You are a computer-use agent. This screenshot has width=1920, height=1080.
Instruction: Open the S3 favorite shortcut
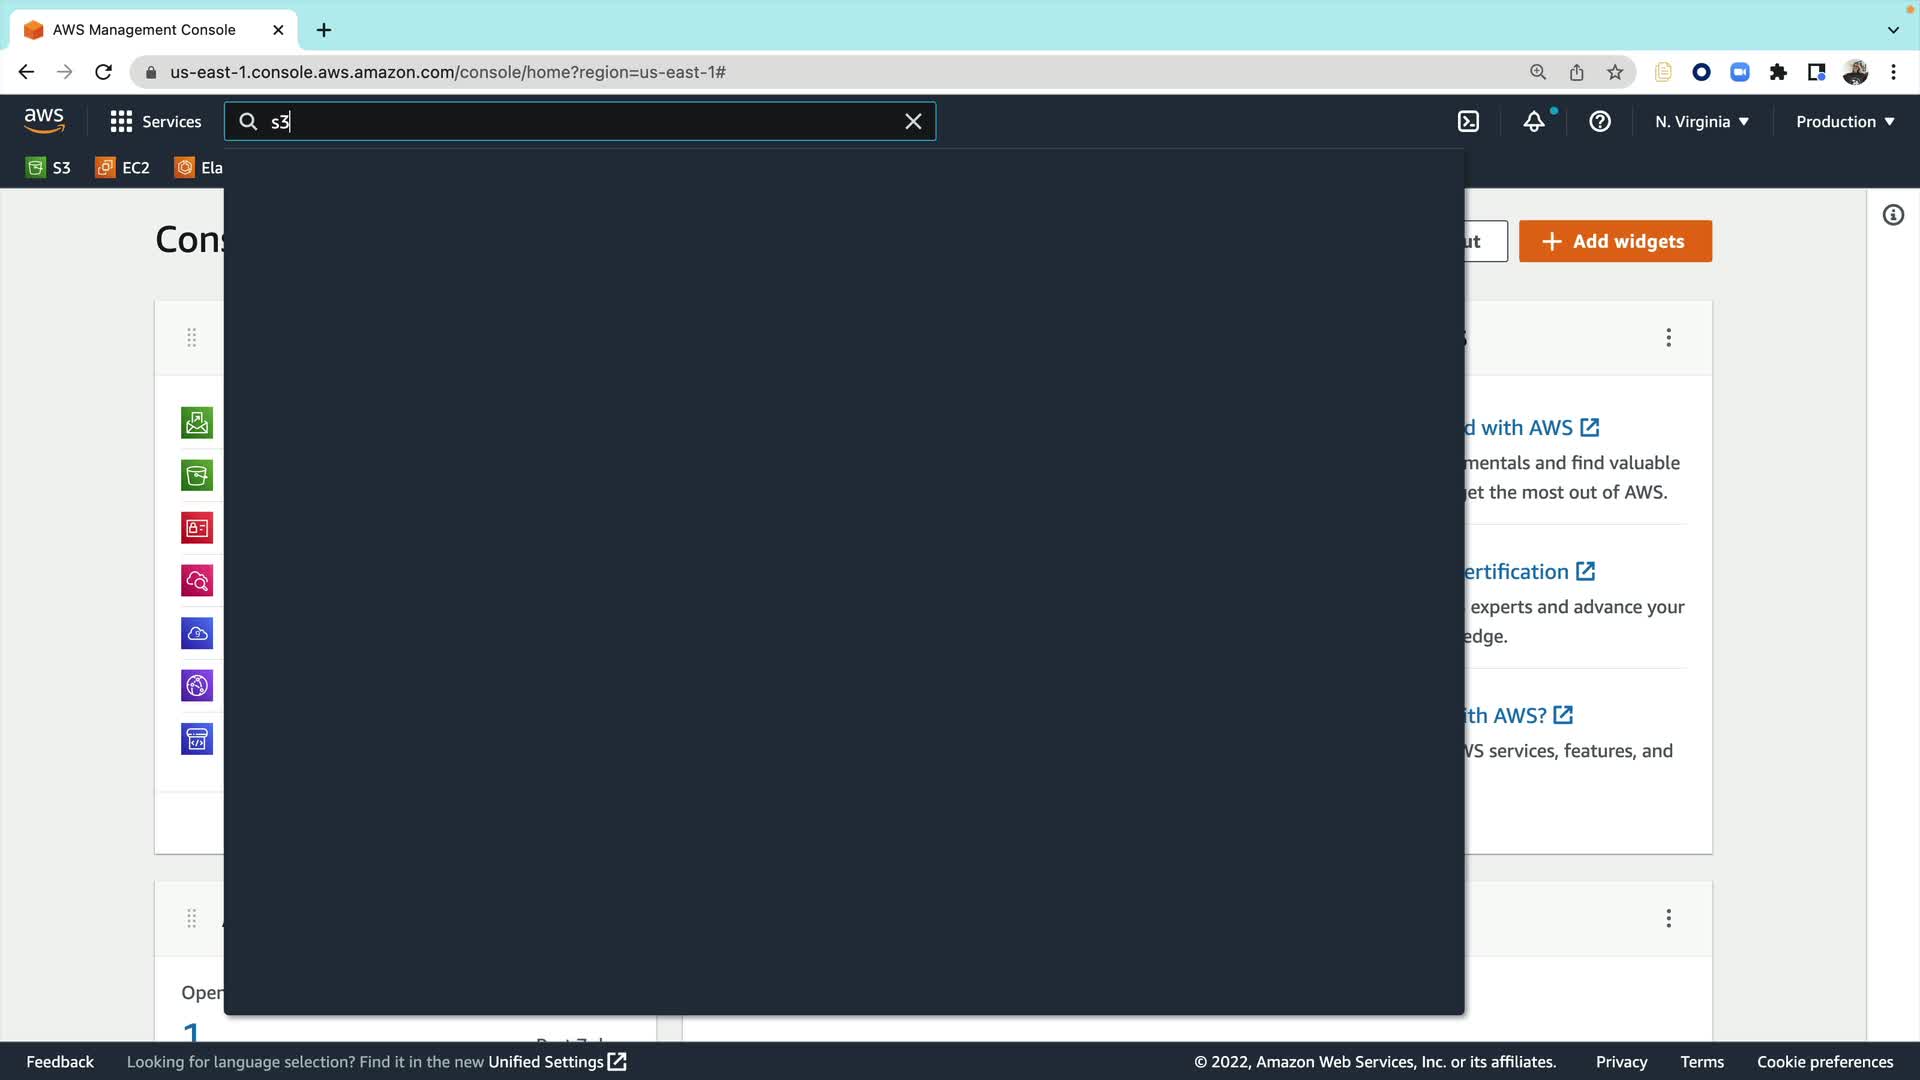(48, 167)
